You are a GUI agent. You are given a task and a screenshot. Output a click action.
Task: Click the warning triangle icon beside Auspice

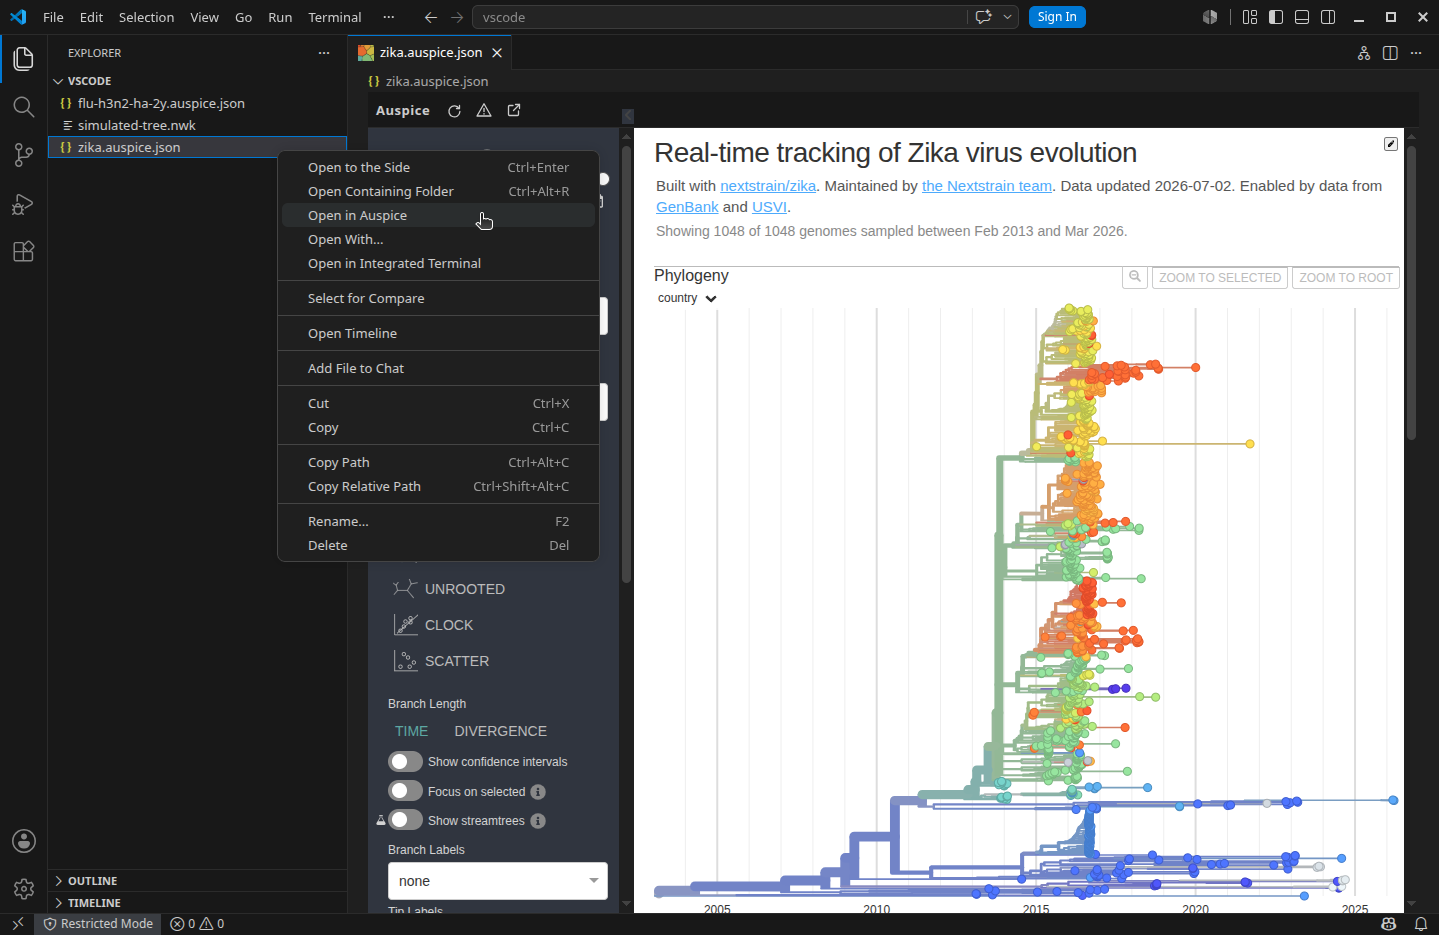click(484, 111)
